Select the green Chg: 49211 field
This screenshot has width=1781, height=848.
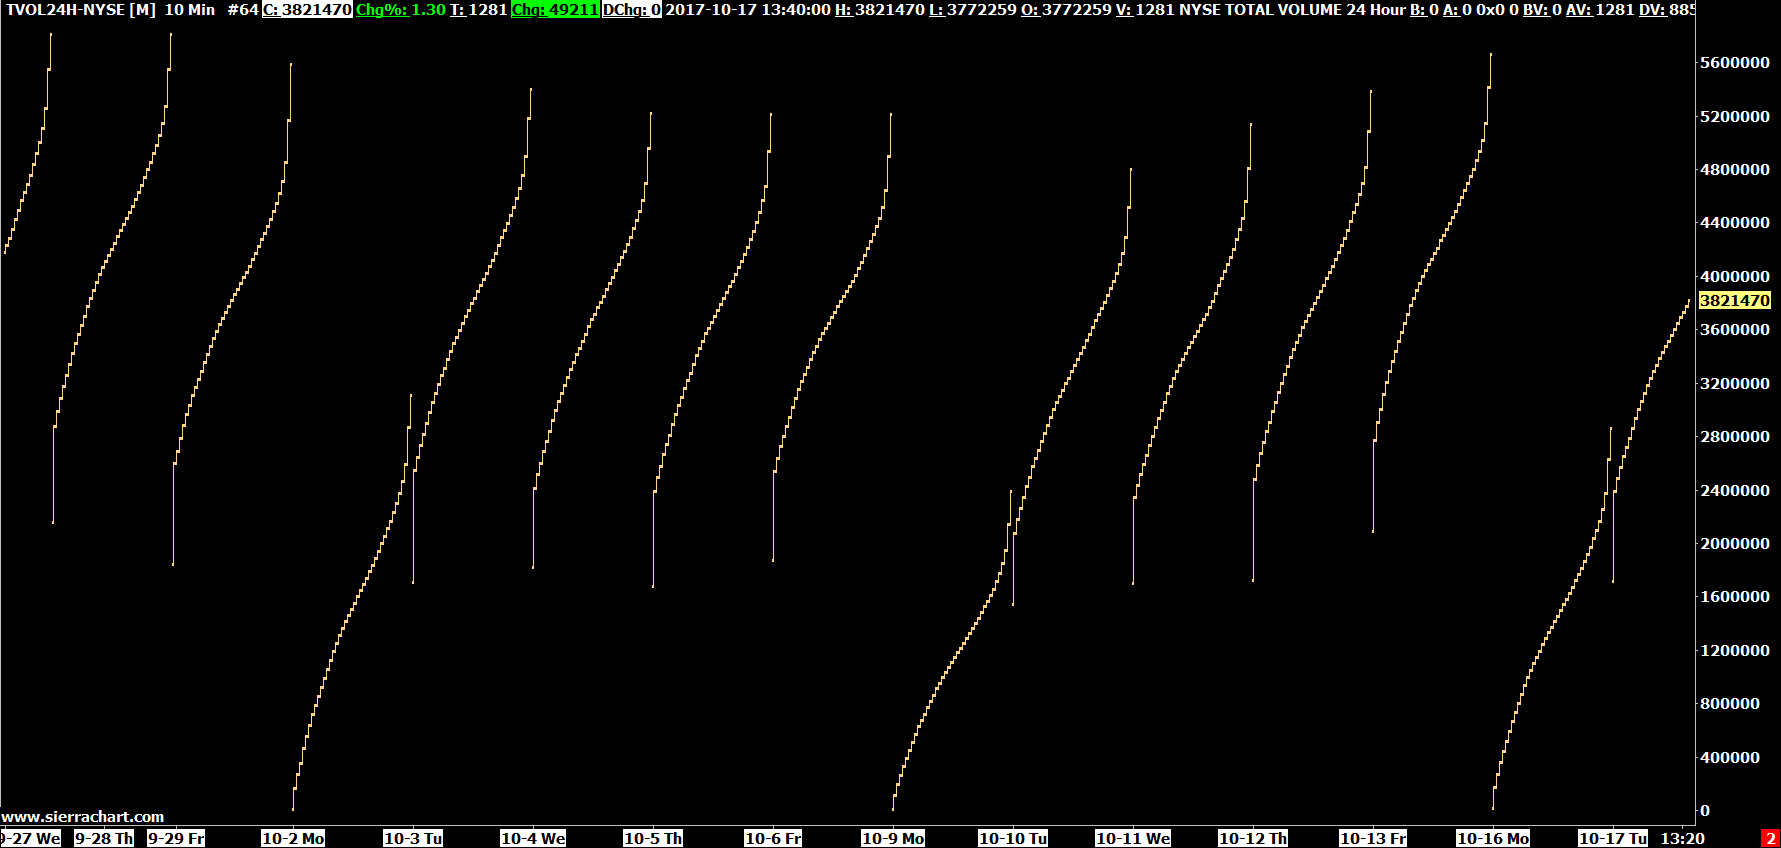[555, 10]
